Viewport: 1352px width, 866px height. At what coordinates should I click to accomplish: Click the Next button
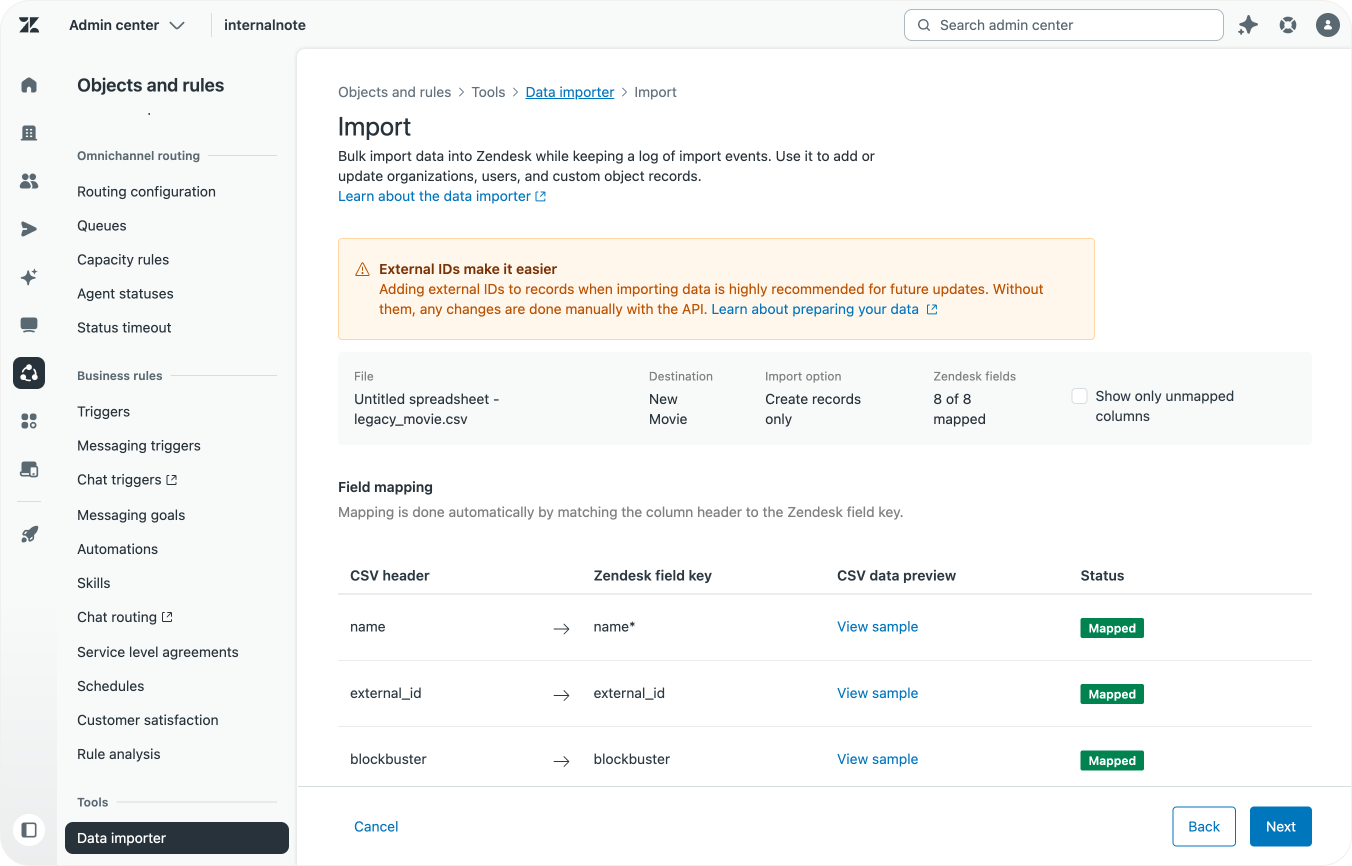1280,826
